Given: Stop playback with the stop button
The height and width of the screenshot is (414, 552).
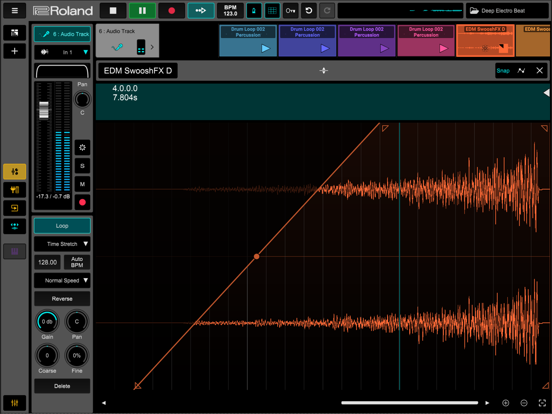Looking at the screenshot, I should [x=113, y=11].
